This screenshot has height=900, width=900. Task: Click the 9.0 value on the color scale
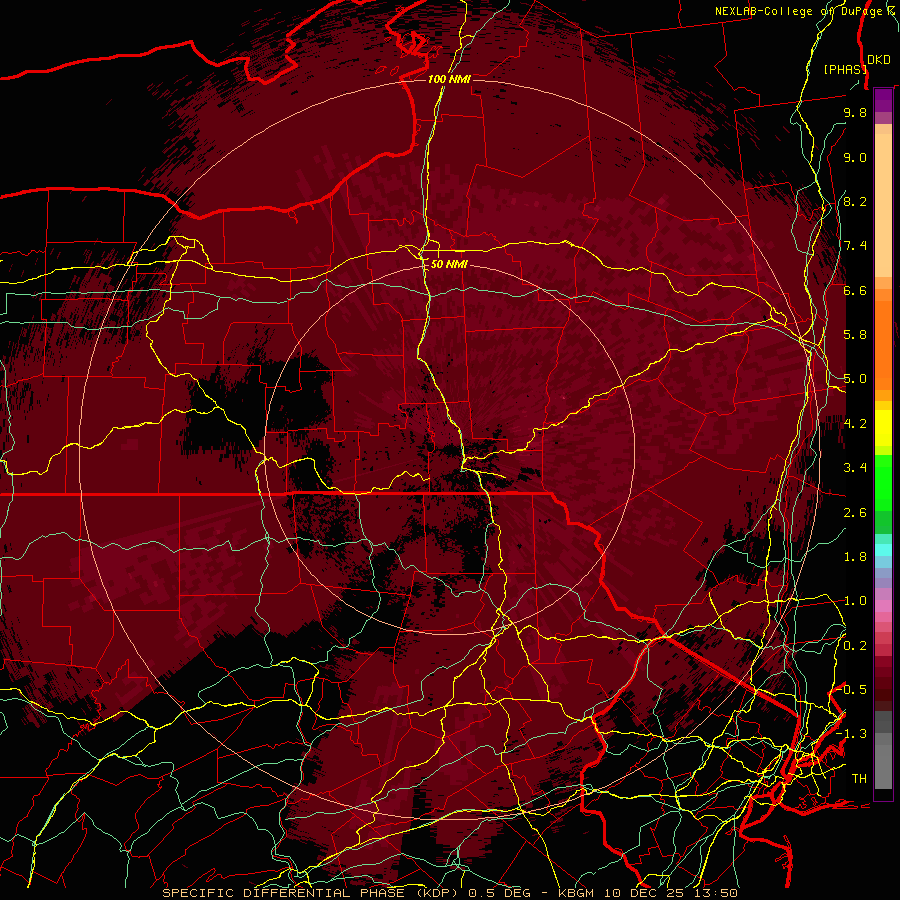(855, 157)
